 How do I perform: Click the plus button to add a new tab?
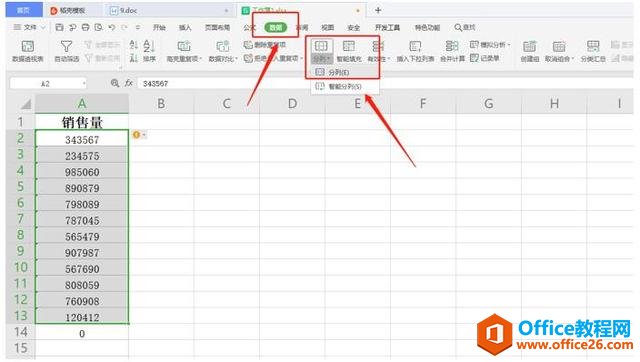378,10
